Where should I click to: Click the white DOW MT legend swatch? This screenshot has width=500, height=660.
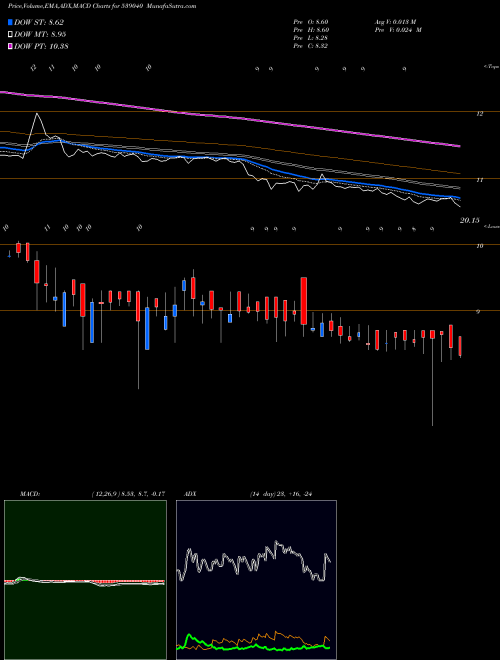(11, 35)
